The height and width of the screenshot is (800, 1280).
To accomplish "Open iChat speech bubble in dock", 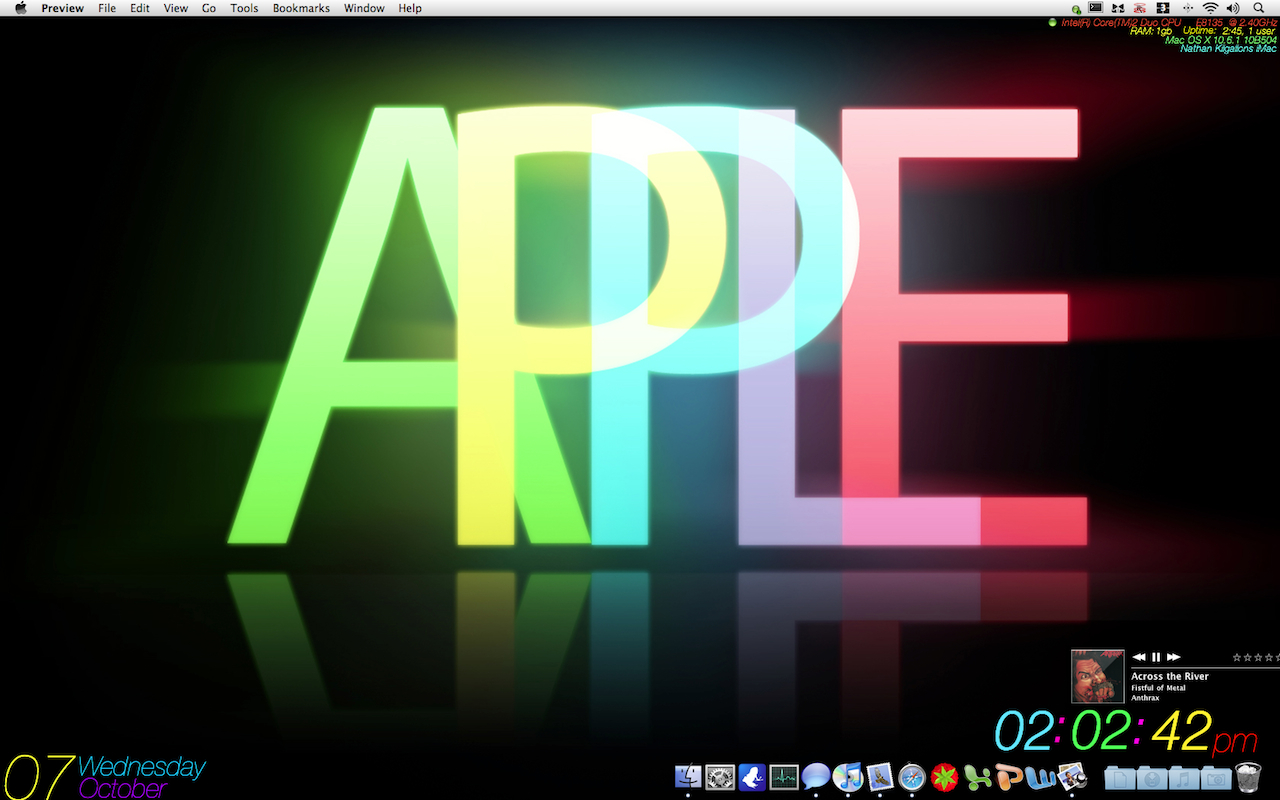I will 816,776.
